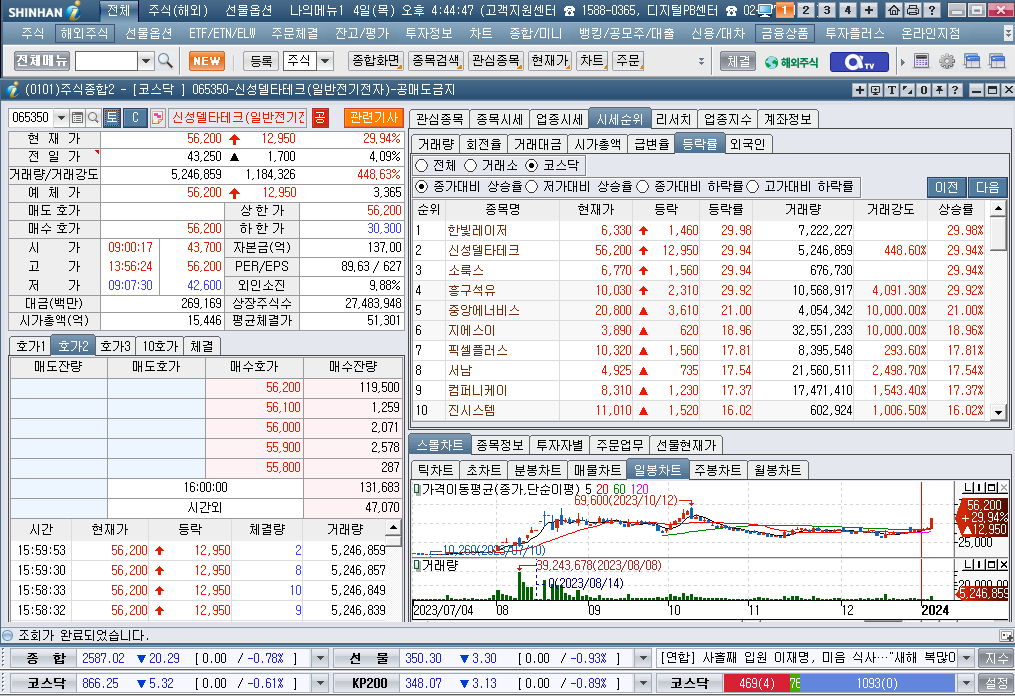The width and height of the screenshot is (1015, 696).
Task: Open help with the title bar question mark
Action: coord(931,10)
